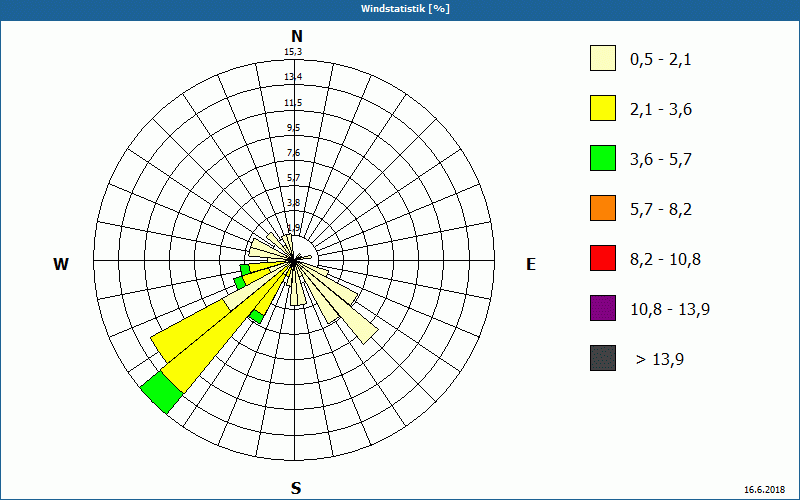Click the purple 10,8 - 13,9 legend swatch
Screen dimensions: 800x500
tap(603, 308)
